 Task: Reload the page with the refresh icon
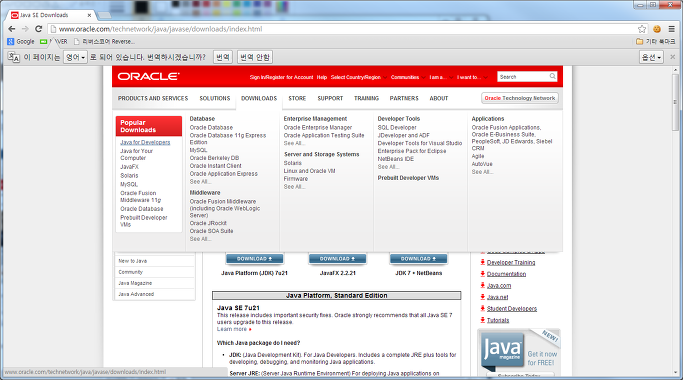click(x=38, y=29)
